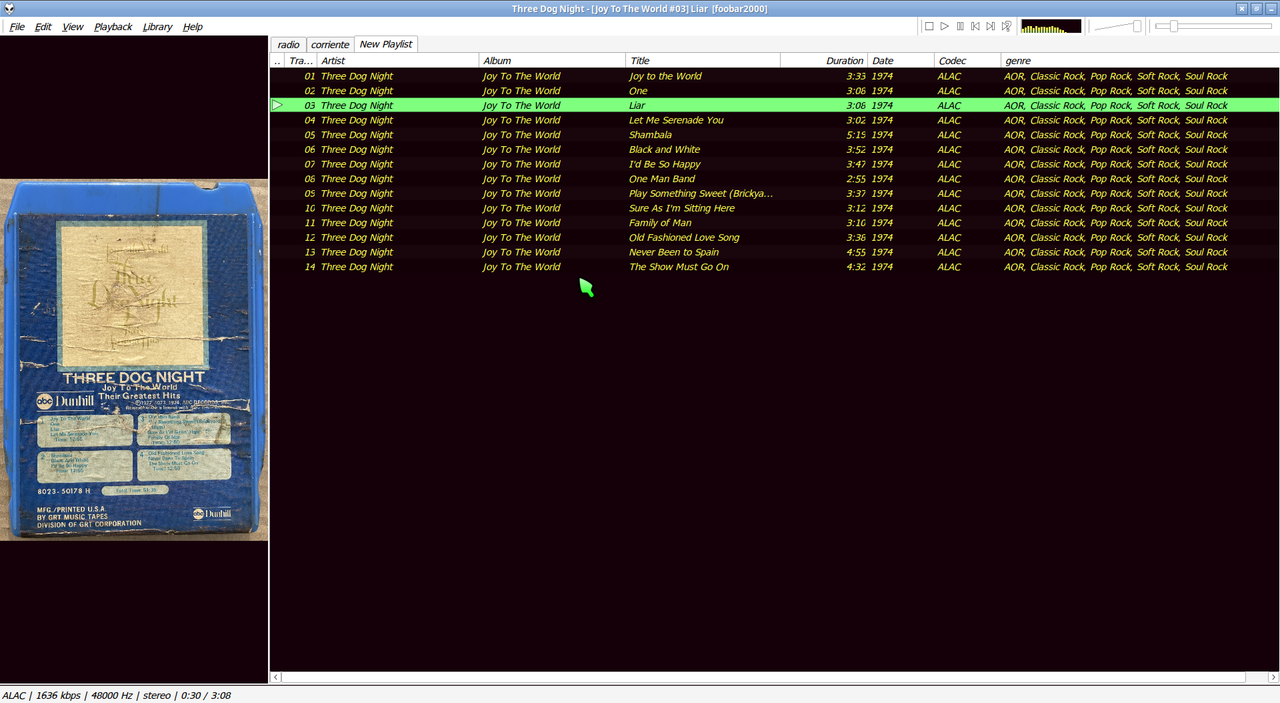Open the File menu
Image resolution: width=1280 pixels, height=703 pixels.
[17, 27]
